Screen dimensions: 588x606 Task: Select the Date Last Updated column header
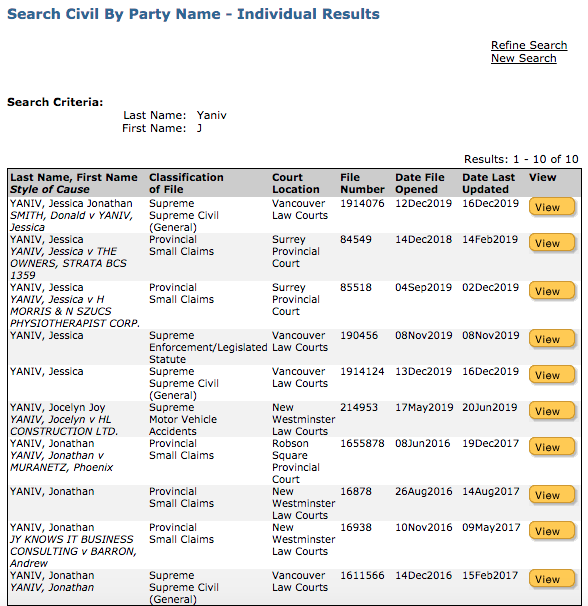pos(489,183)
